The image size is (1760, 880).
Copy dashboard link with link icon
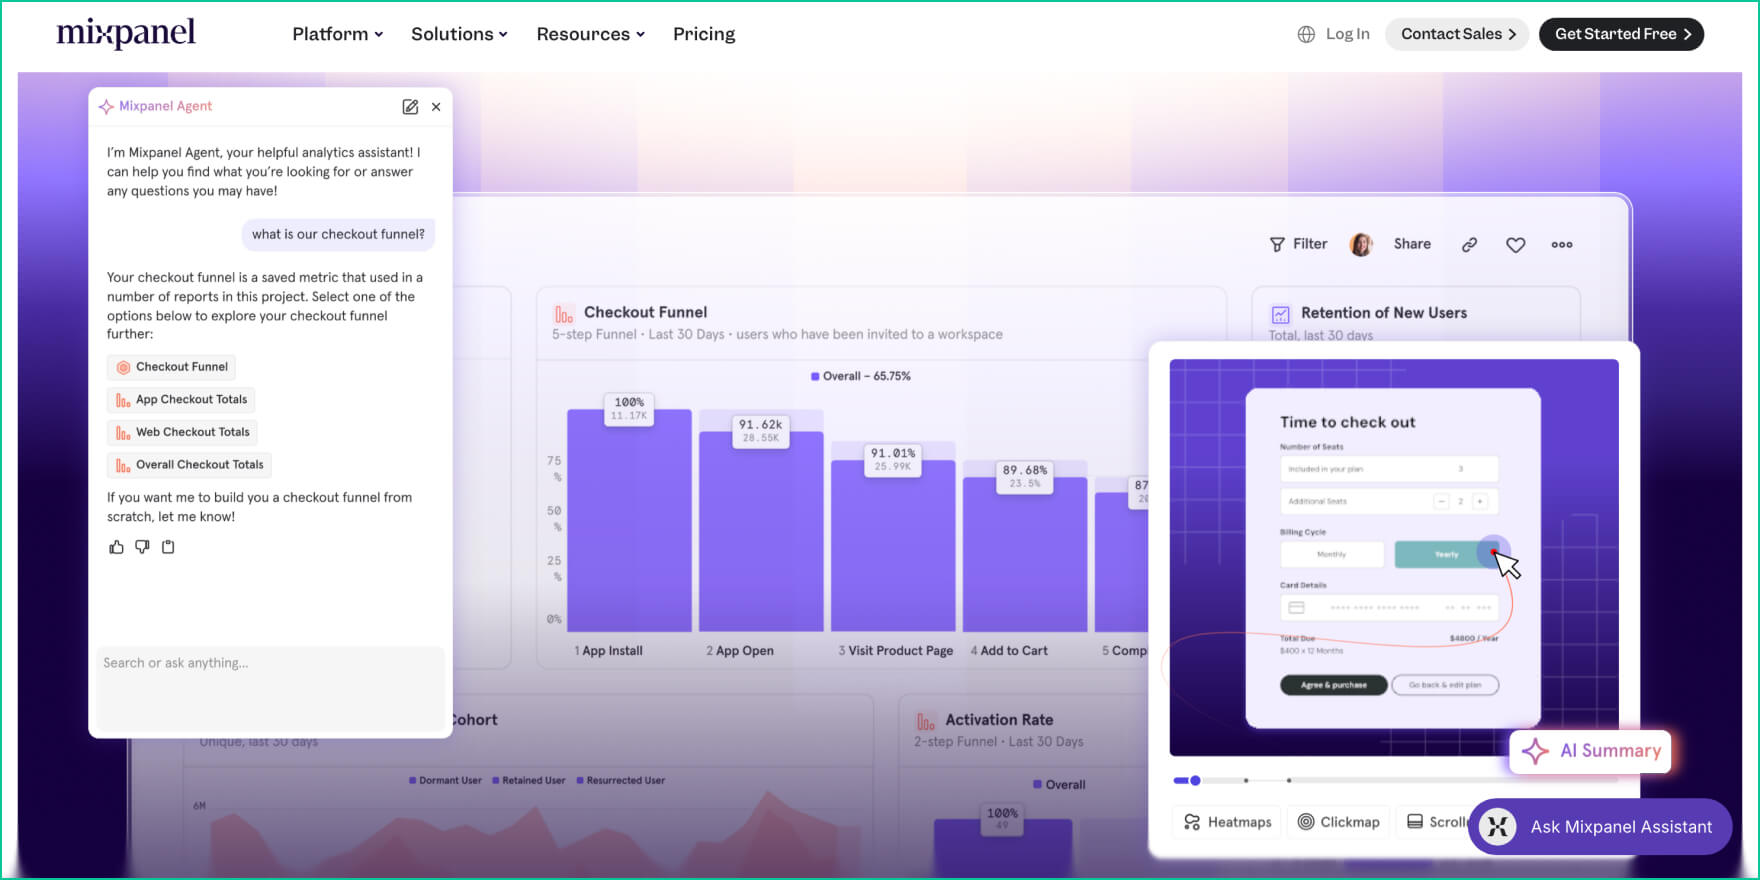1469,244
